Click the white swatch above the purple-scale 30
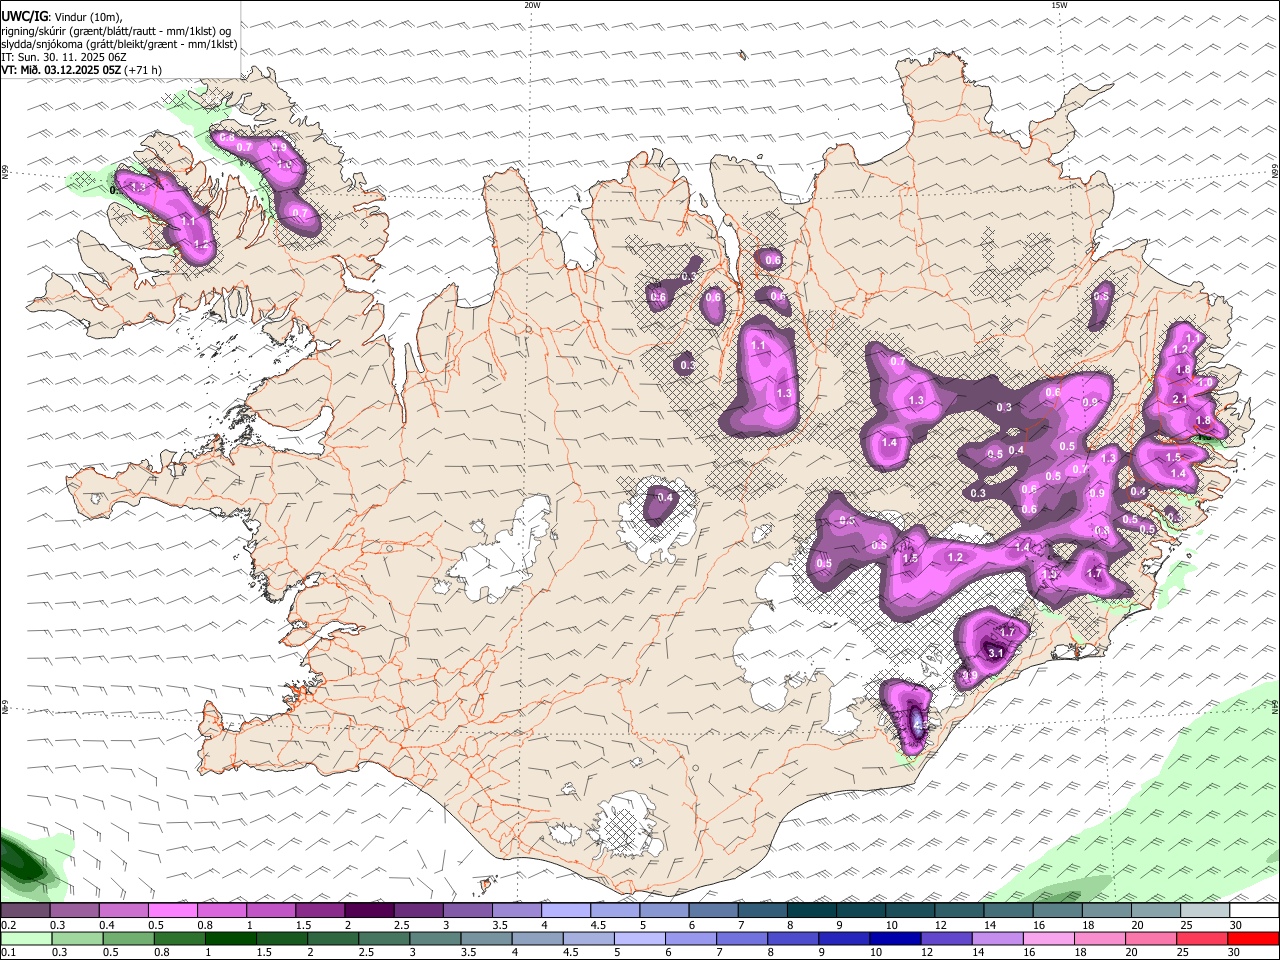 (x=1254, y=911)
